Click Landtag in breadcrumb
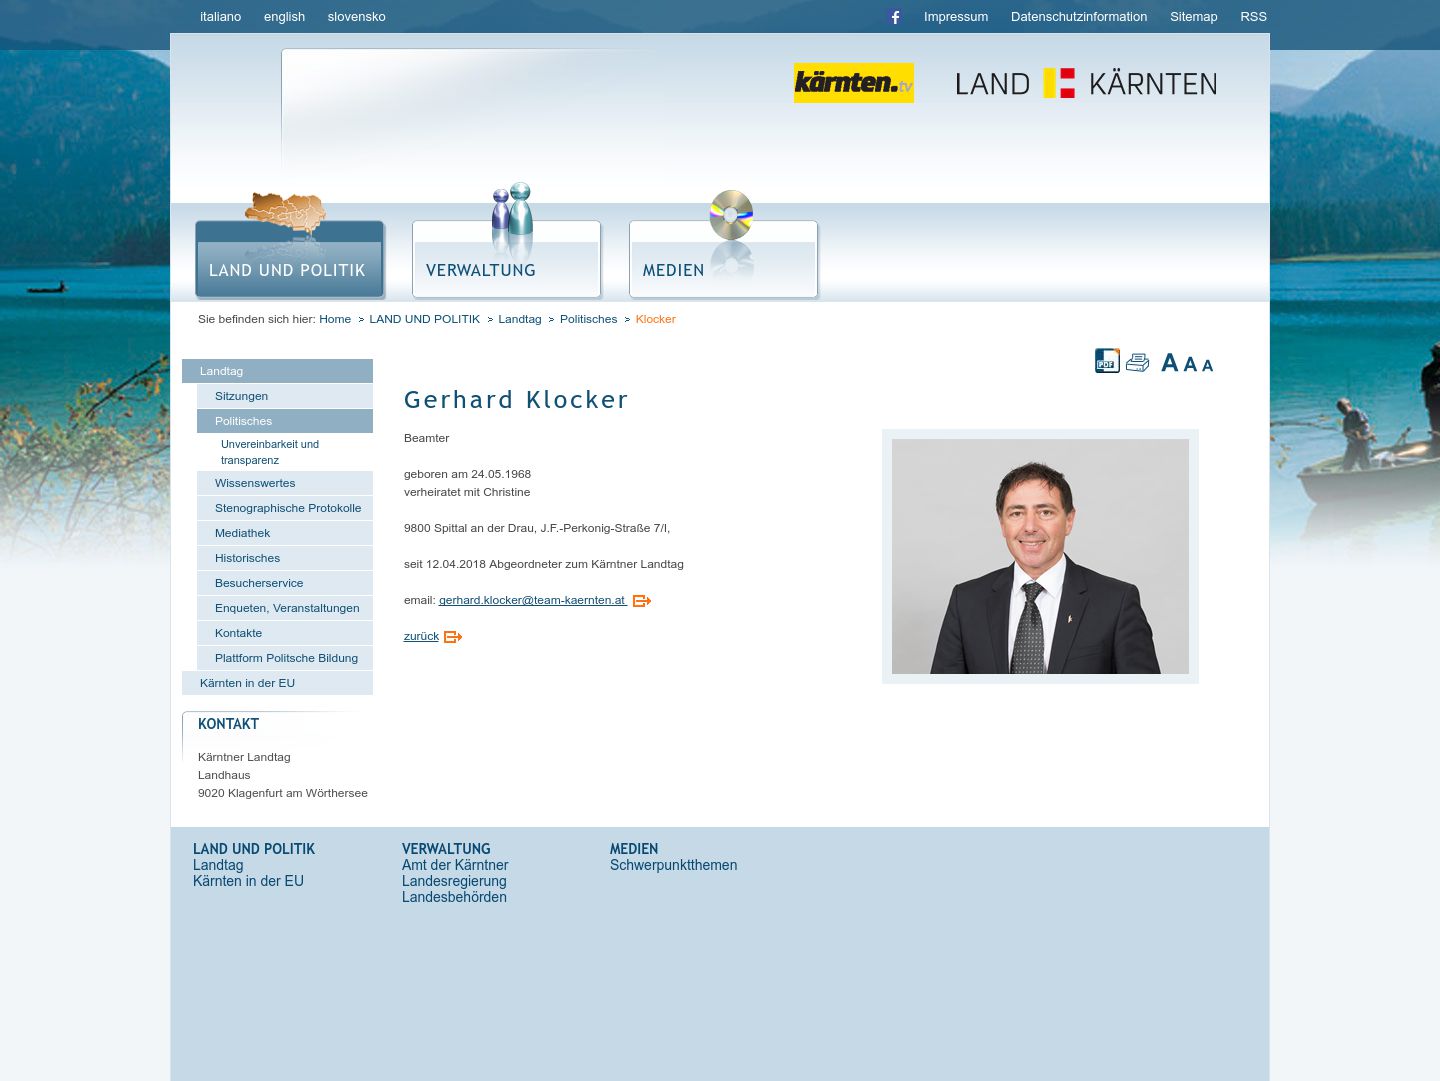1440x1081 pixels. coord(520,319)
